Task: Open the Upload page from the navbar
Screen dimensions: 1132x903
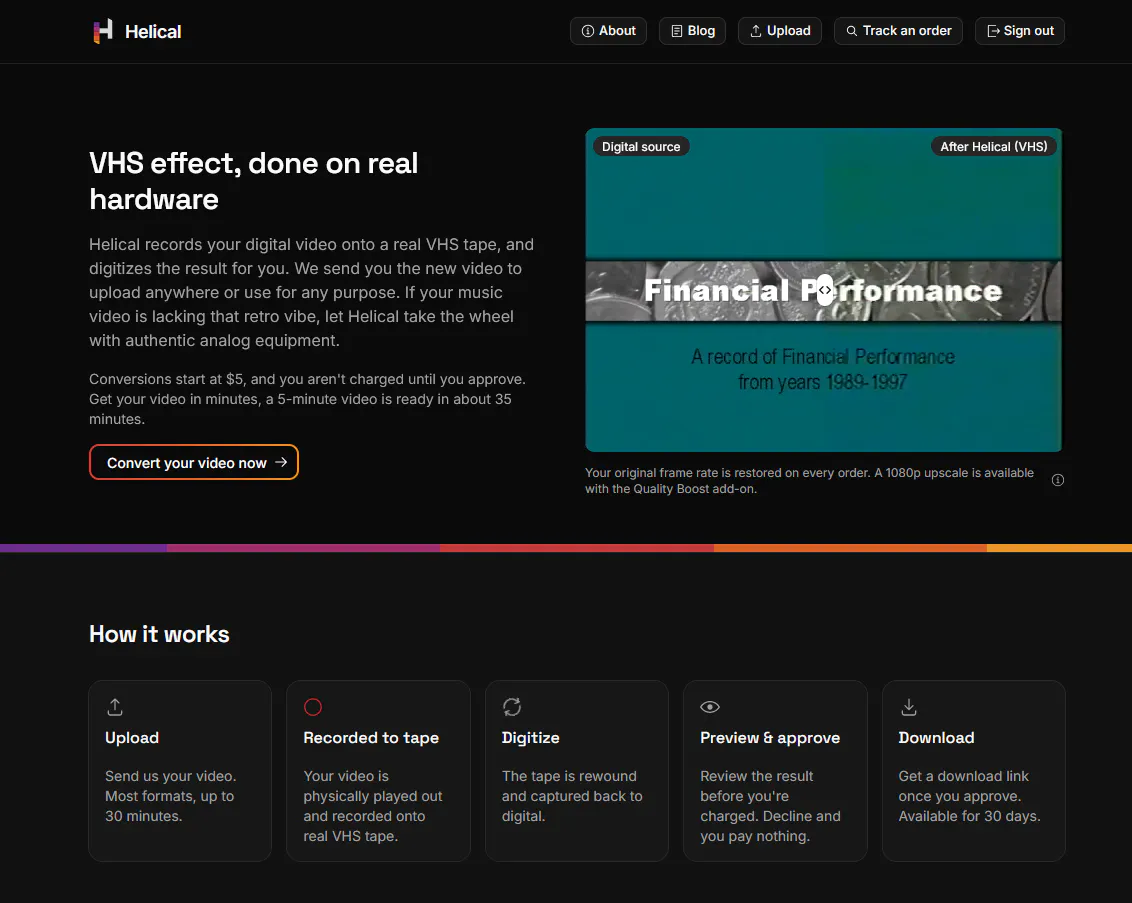Action: tap(780, 31)
